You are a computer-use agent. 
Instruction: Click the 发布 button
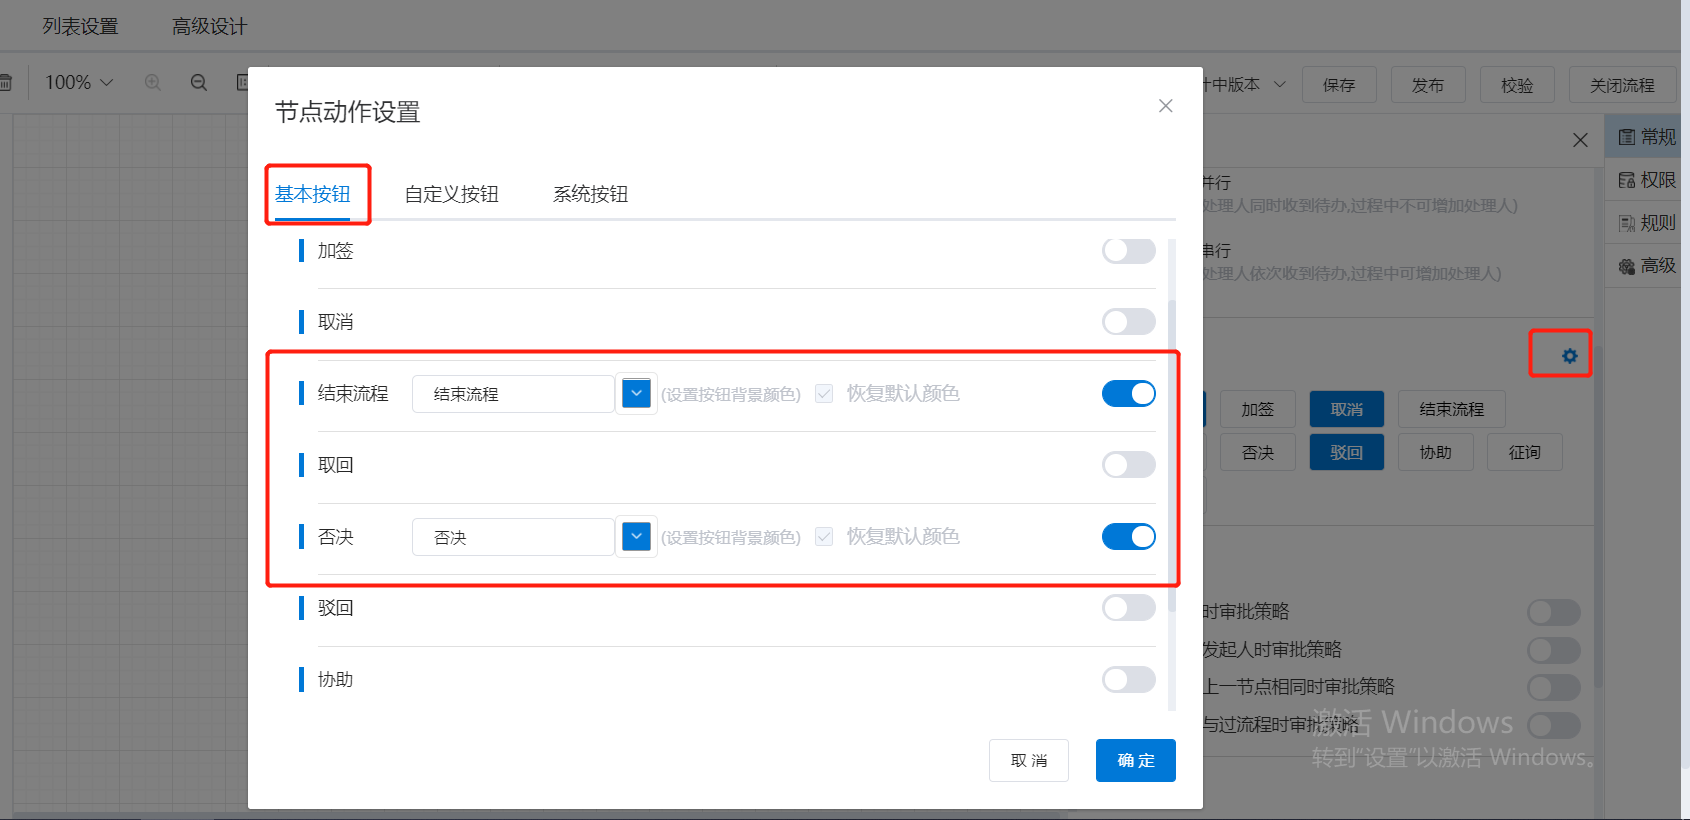1428,85
